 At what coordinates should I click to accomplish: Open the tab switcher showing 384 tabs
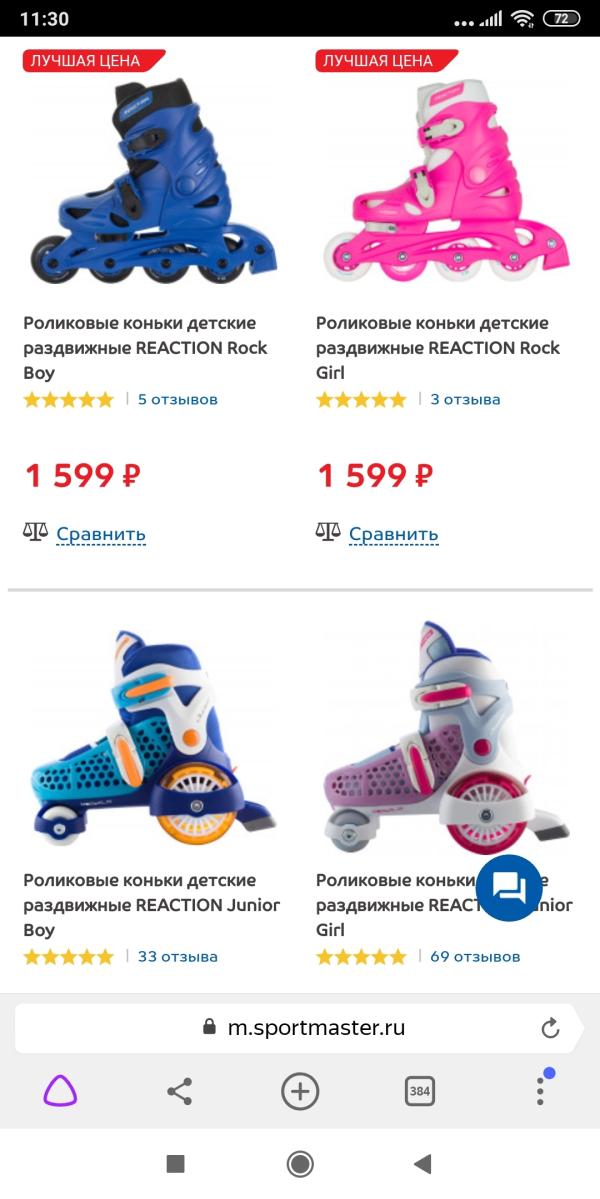pyautogui.click(x=420, y=1091)
